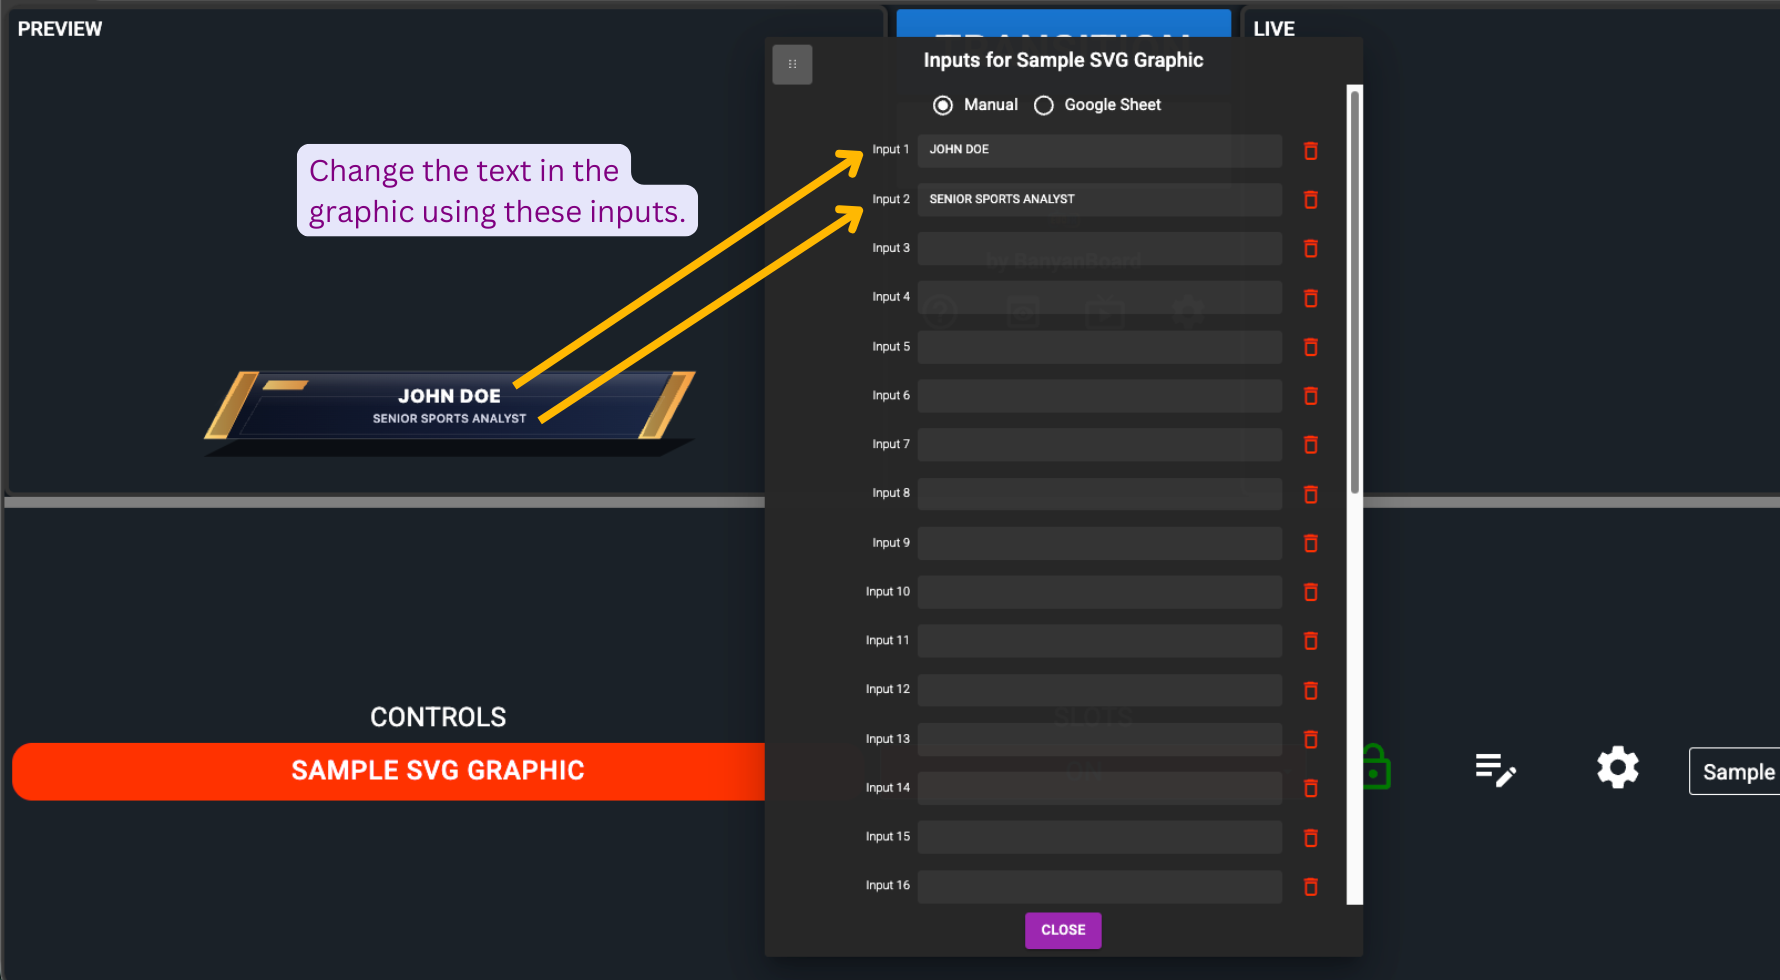The height and width of the screenshot is (980, 1780).
Task: Click the trash icon next to Input 5
Action: pyautogui.click(x=1310, y=347)
